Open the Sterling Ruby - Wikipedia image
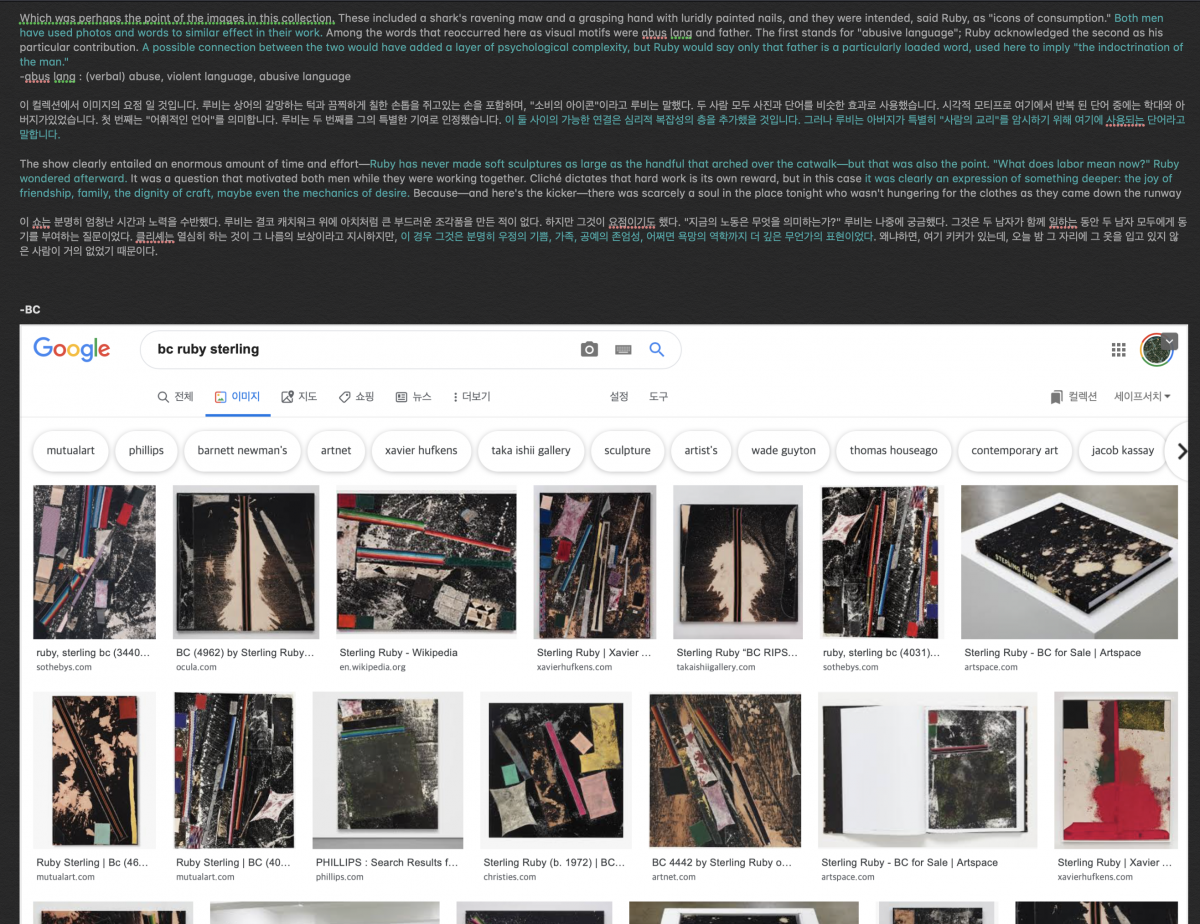 pos(427,562)
